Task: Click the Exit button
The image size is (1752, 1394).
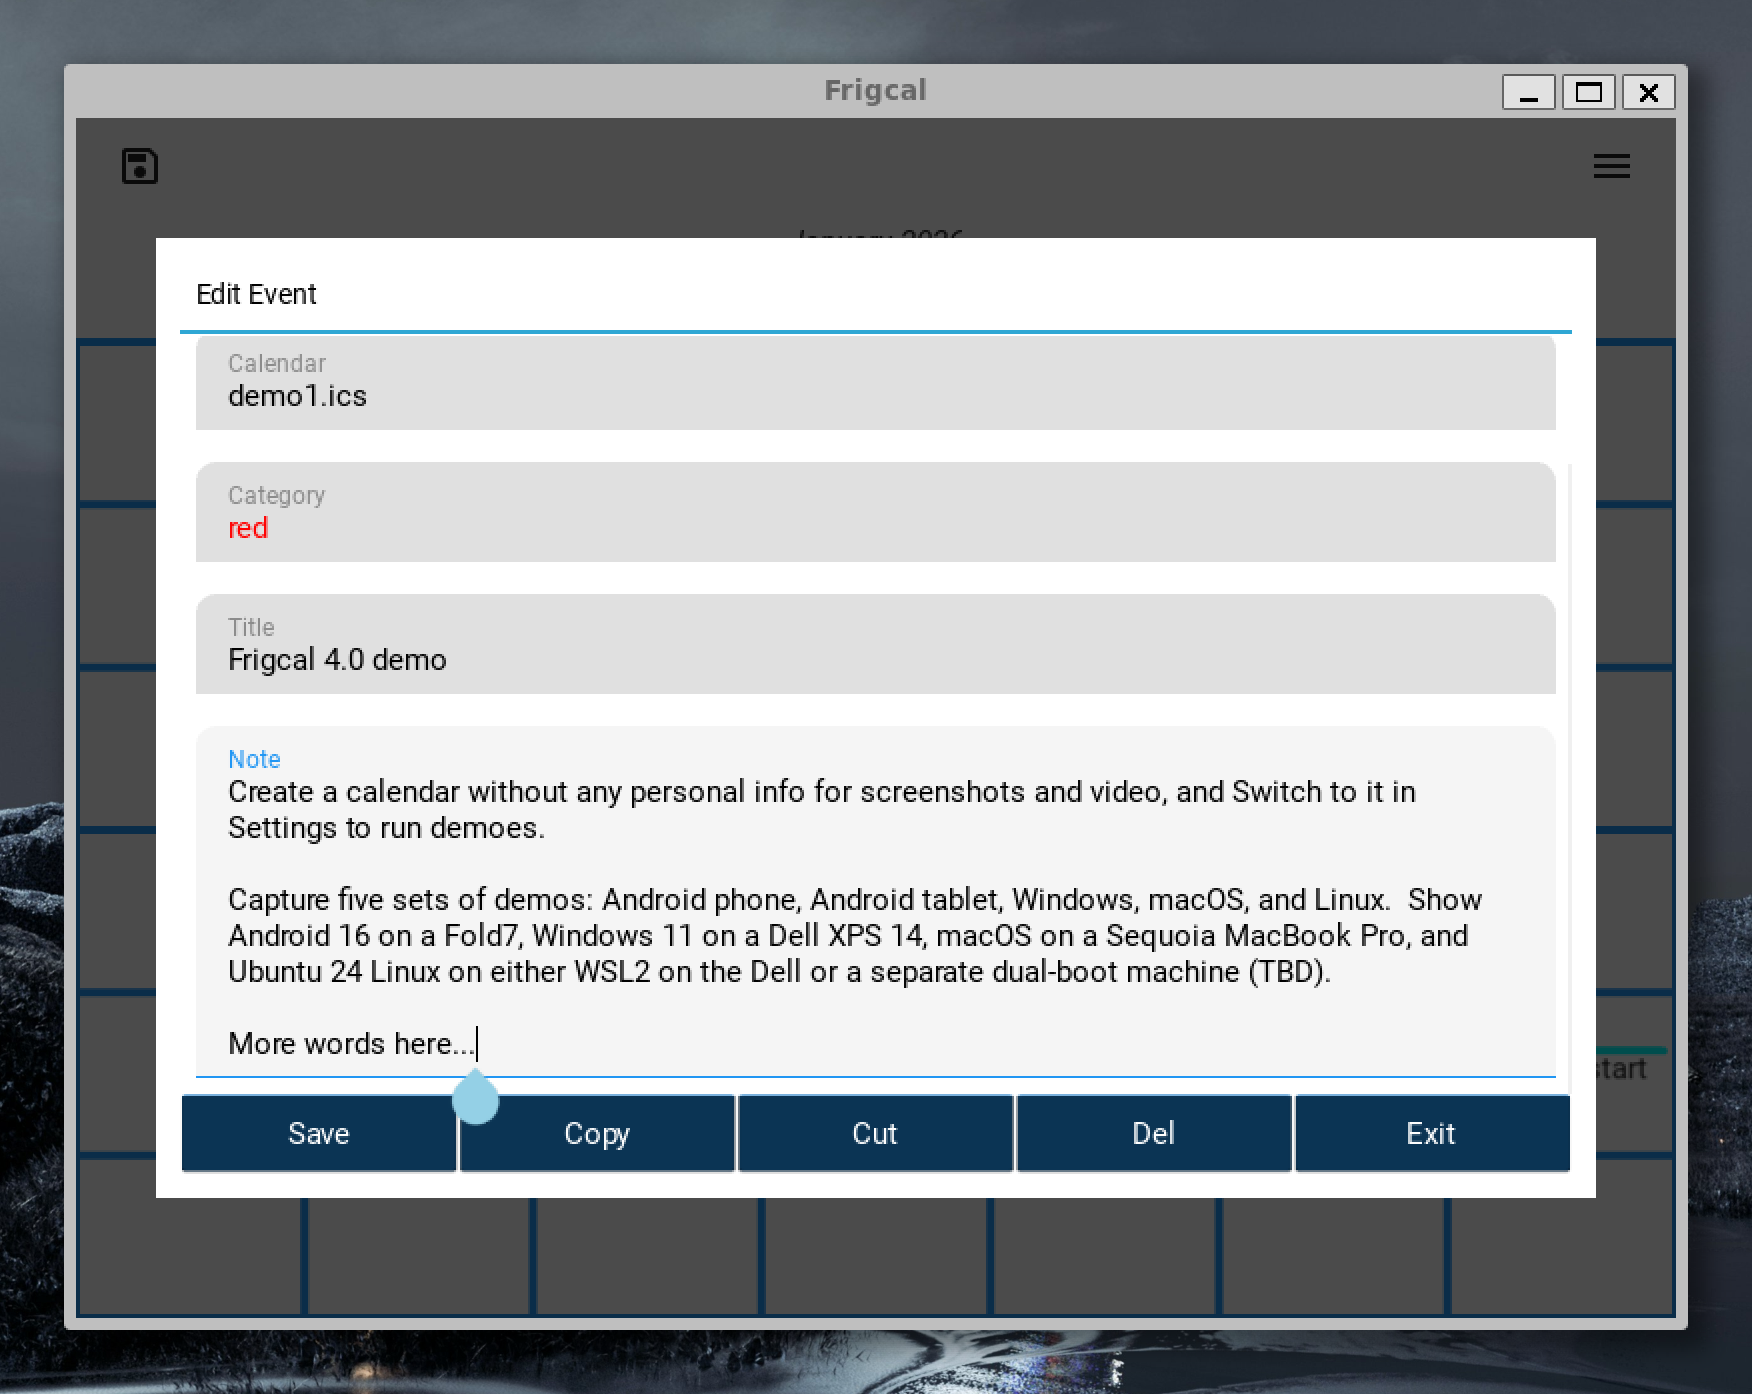Action: point(1432,1133)
